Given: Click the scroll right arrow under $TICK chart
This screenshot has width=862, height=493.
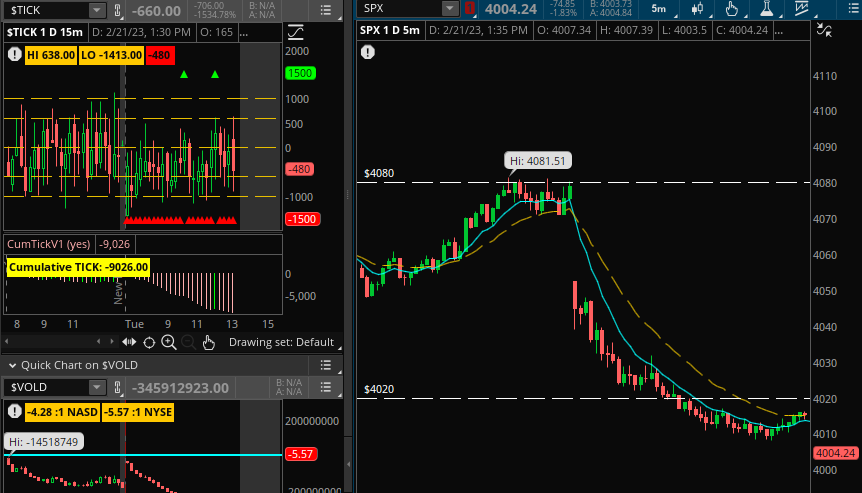Looking at the screenshot, I should pyautogui.click(x=112, y=342).
